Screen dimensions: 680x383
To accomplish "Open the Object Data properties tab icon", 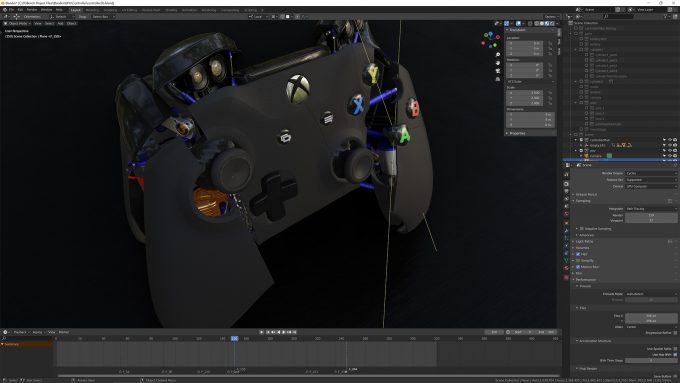I will pyautogui.click(x=566, y=260).
